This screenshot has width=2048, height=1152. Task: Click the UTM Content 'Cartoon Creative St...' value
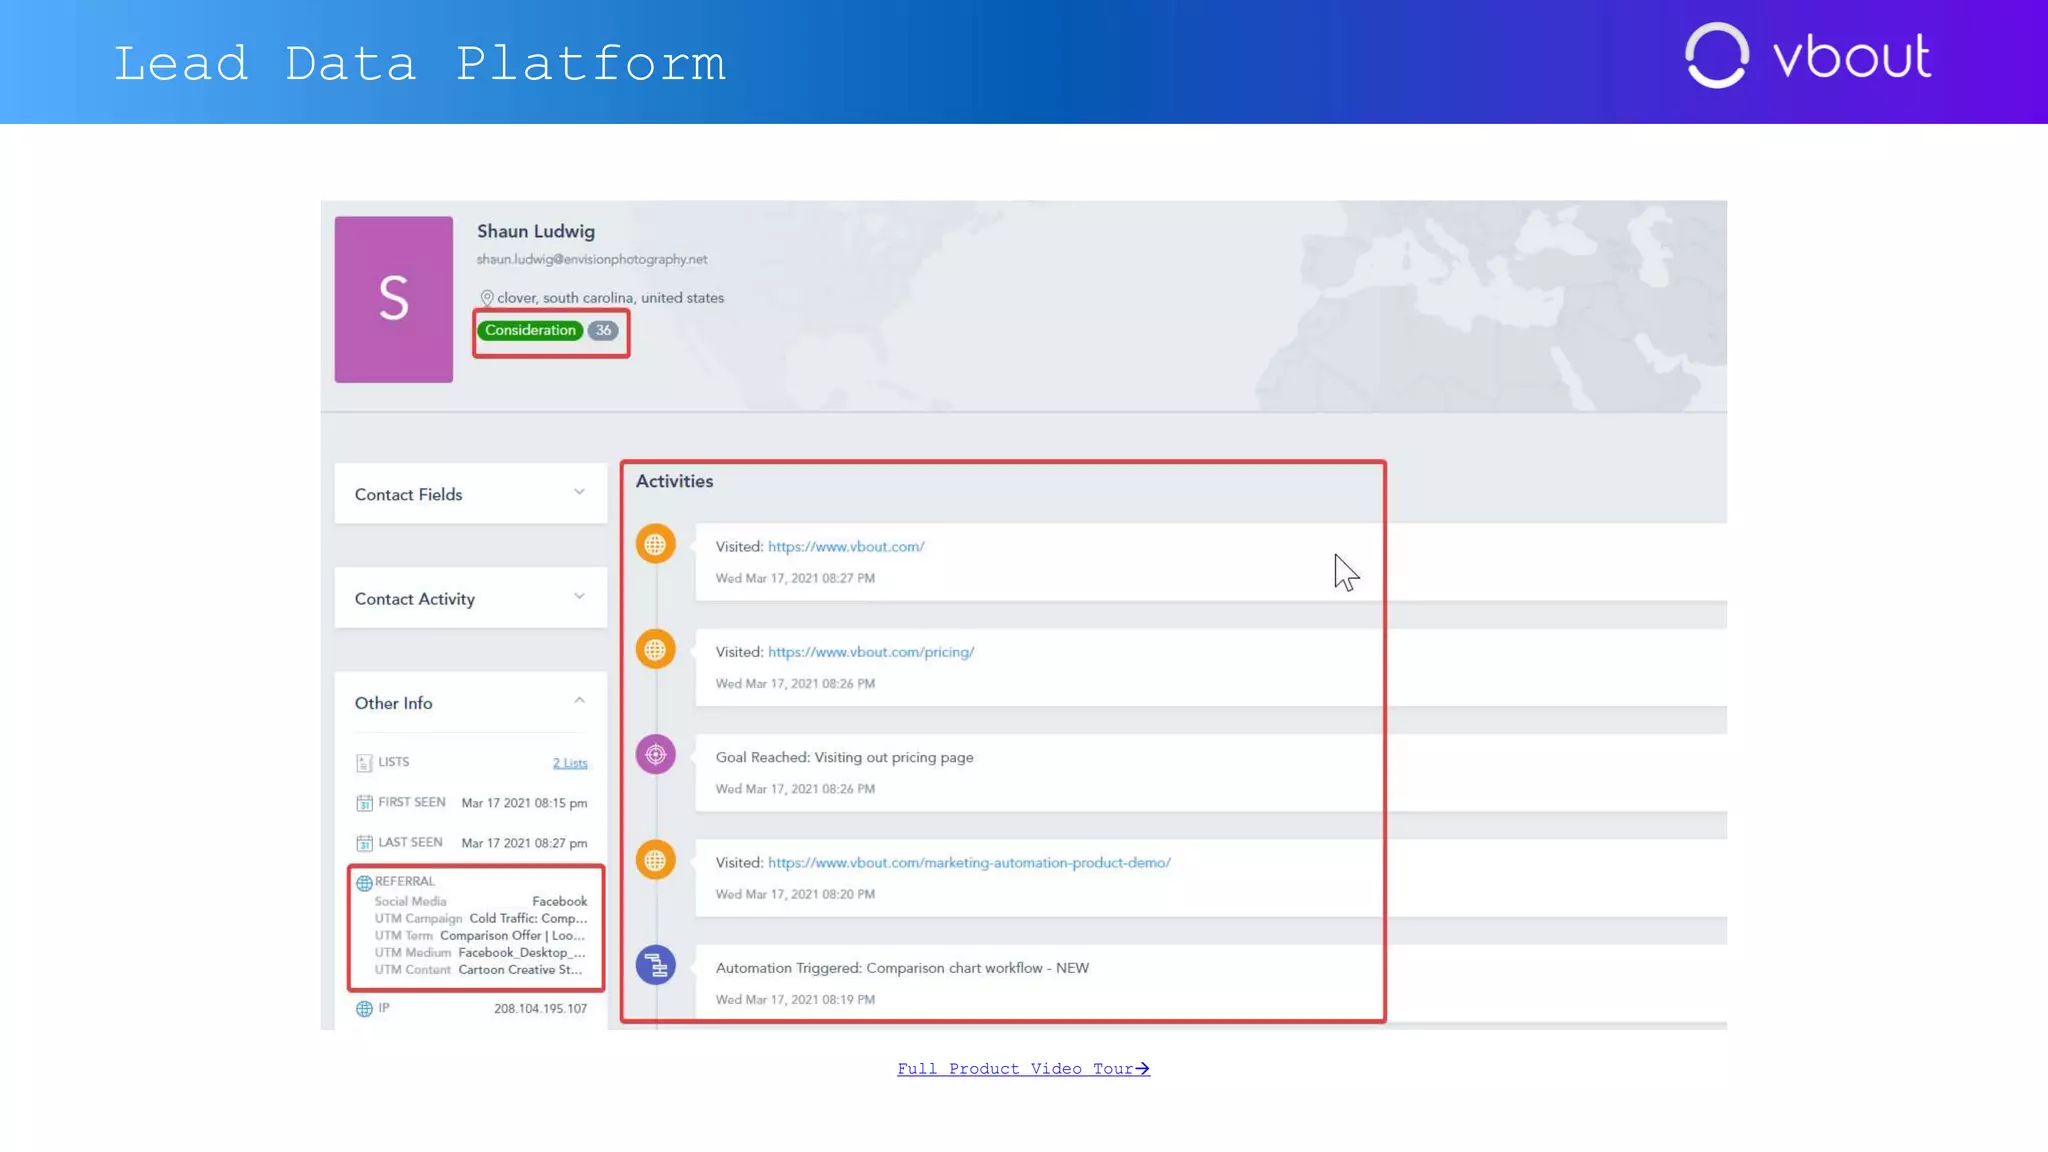pos(520,970)
